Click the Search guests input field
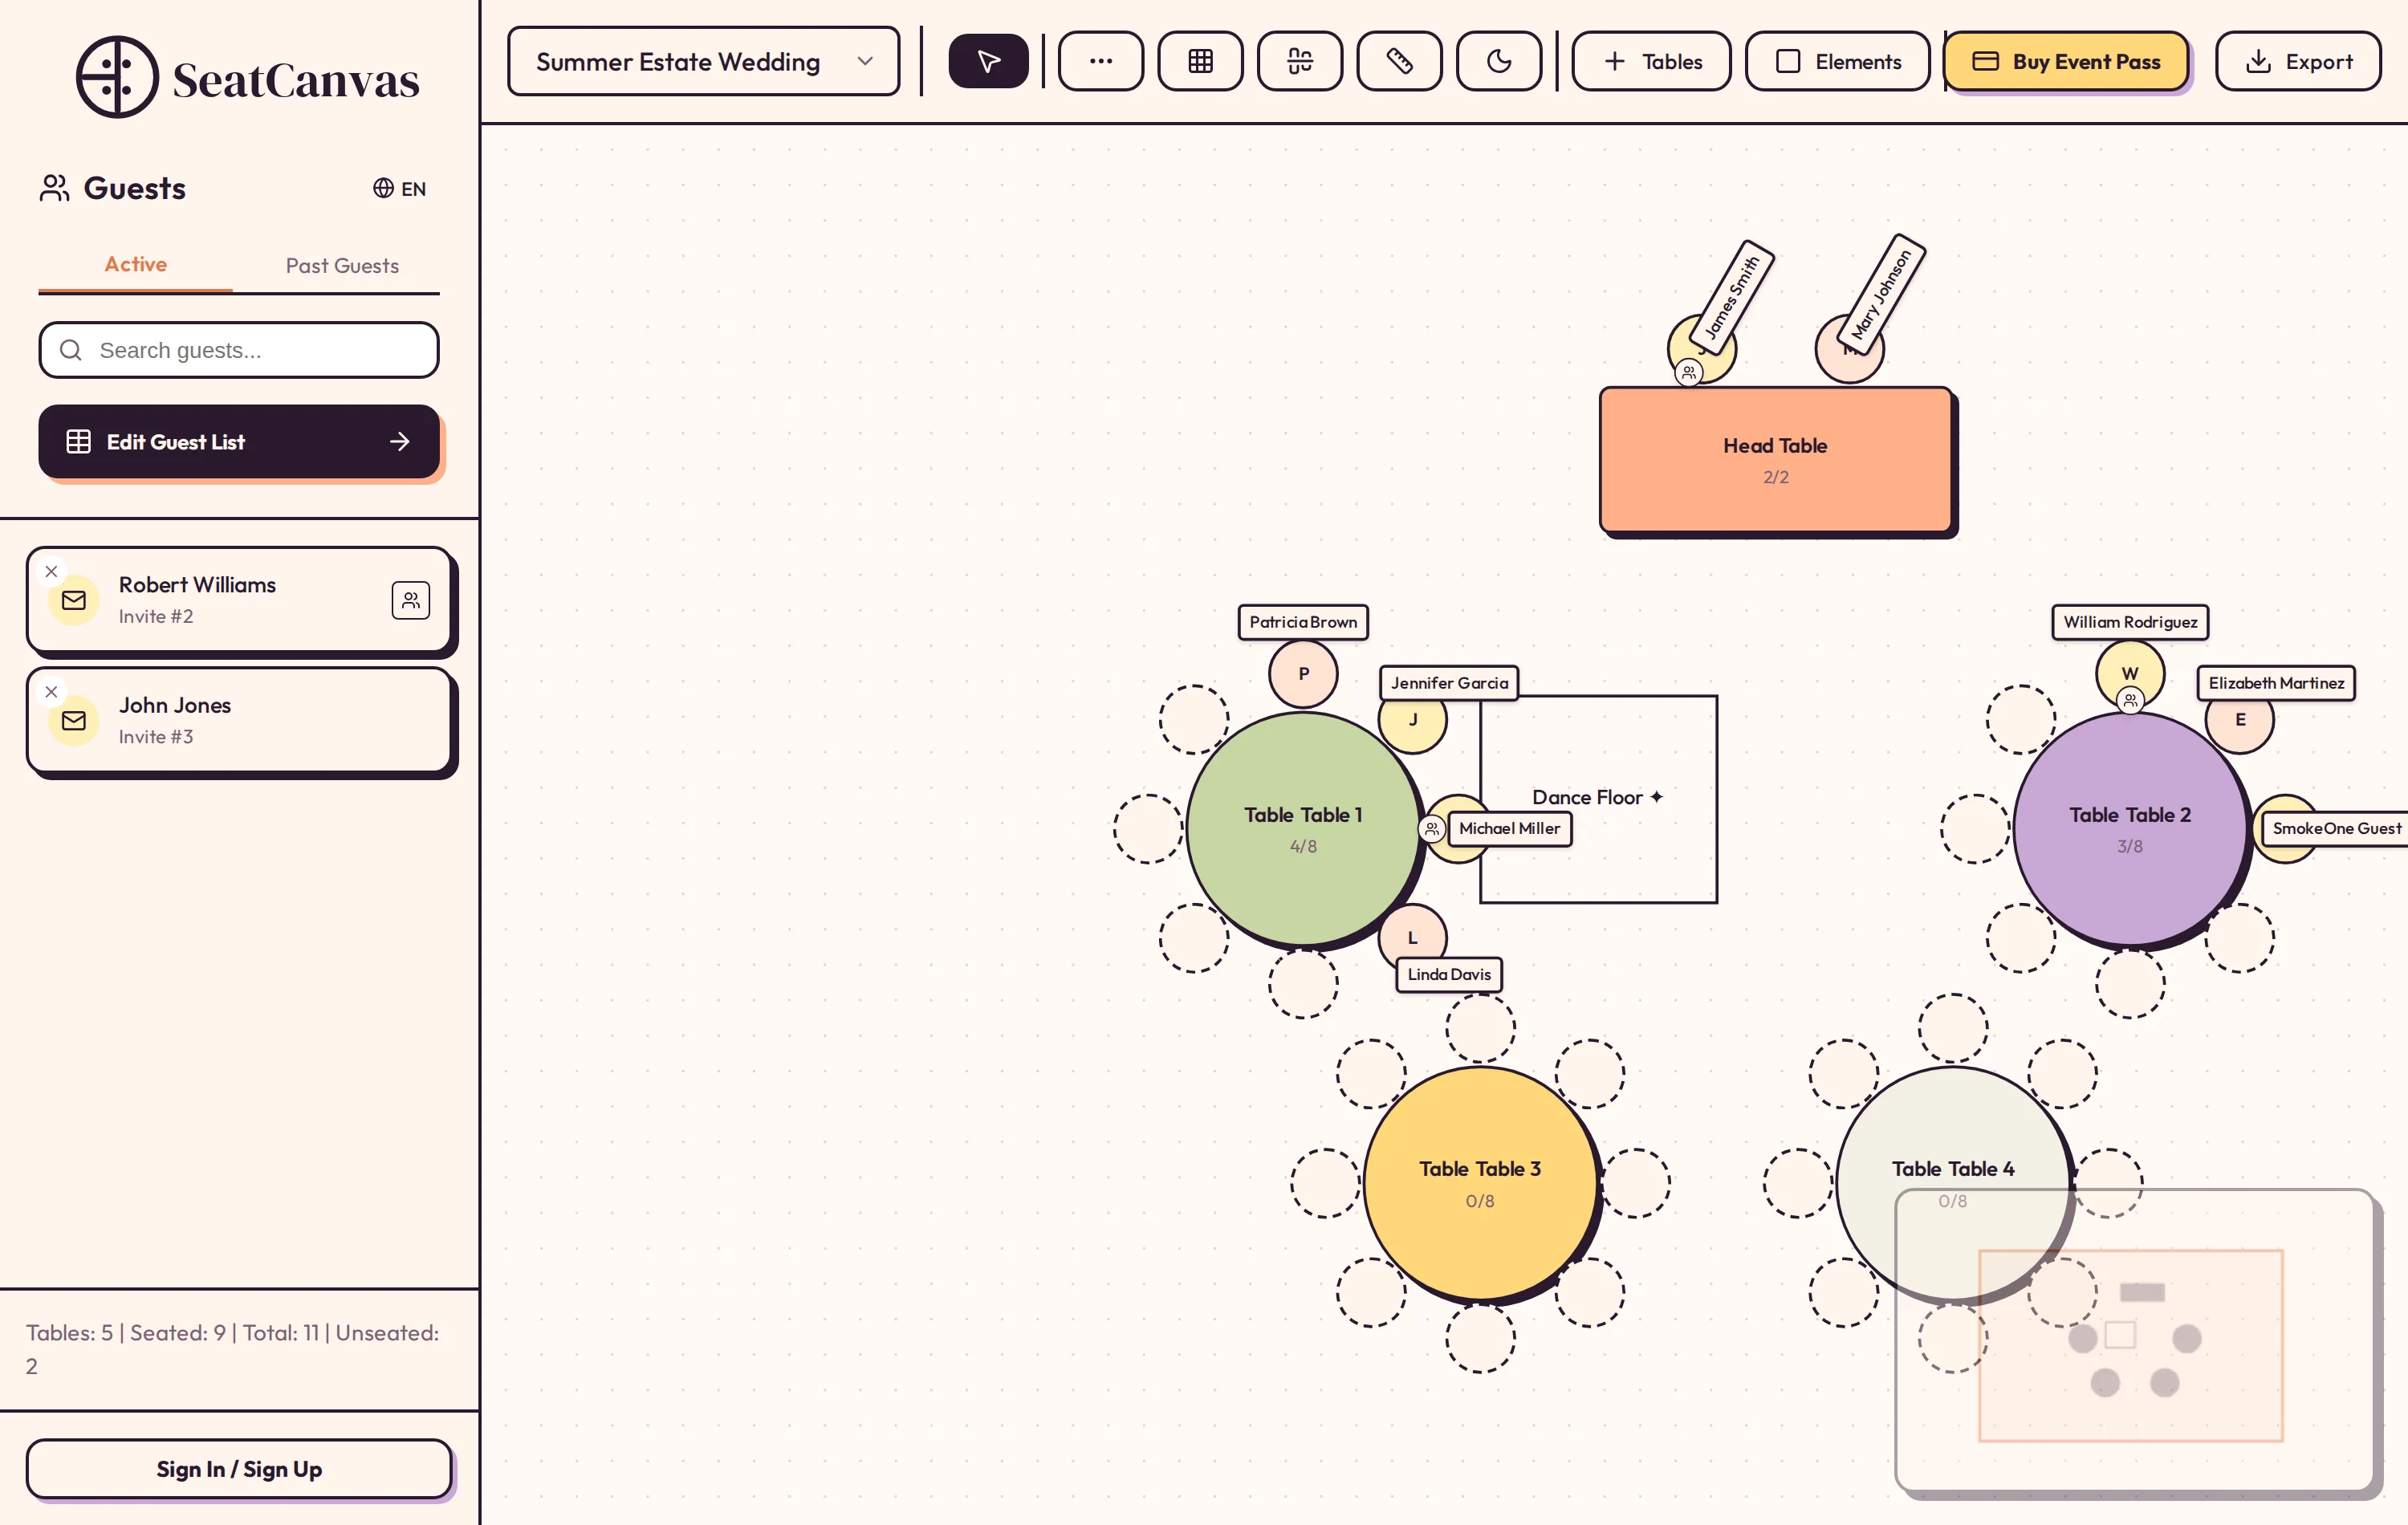Image resolution: width=2408 pixels, height=1525 pixels. (239, 350)
